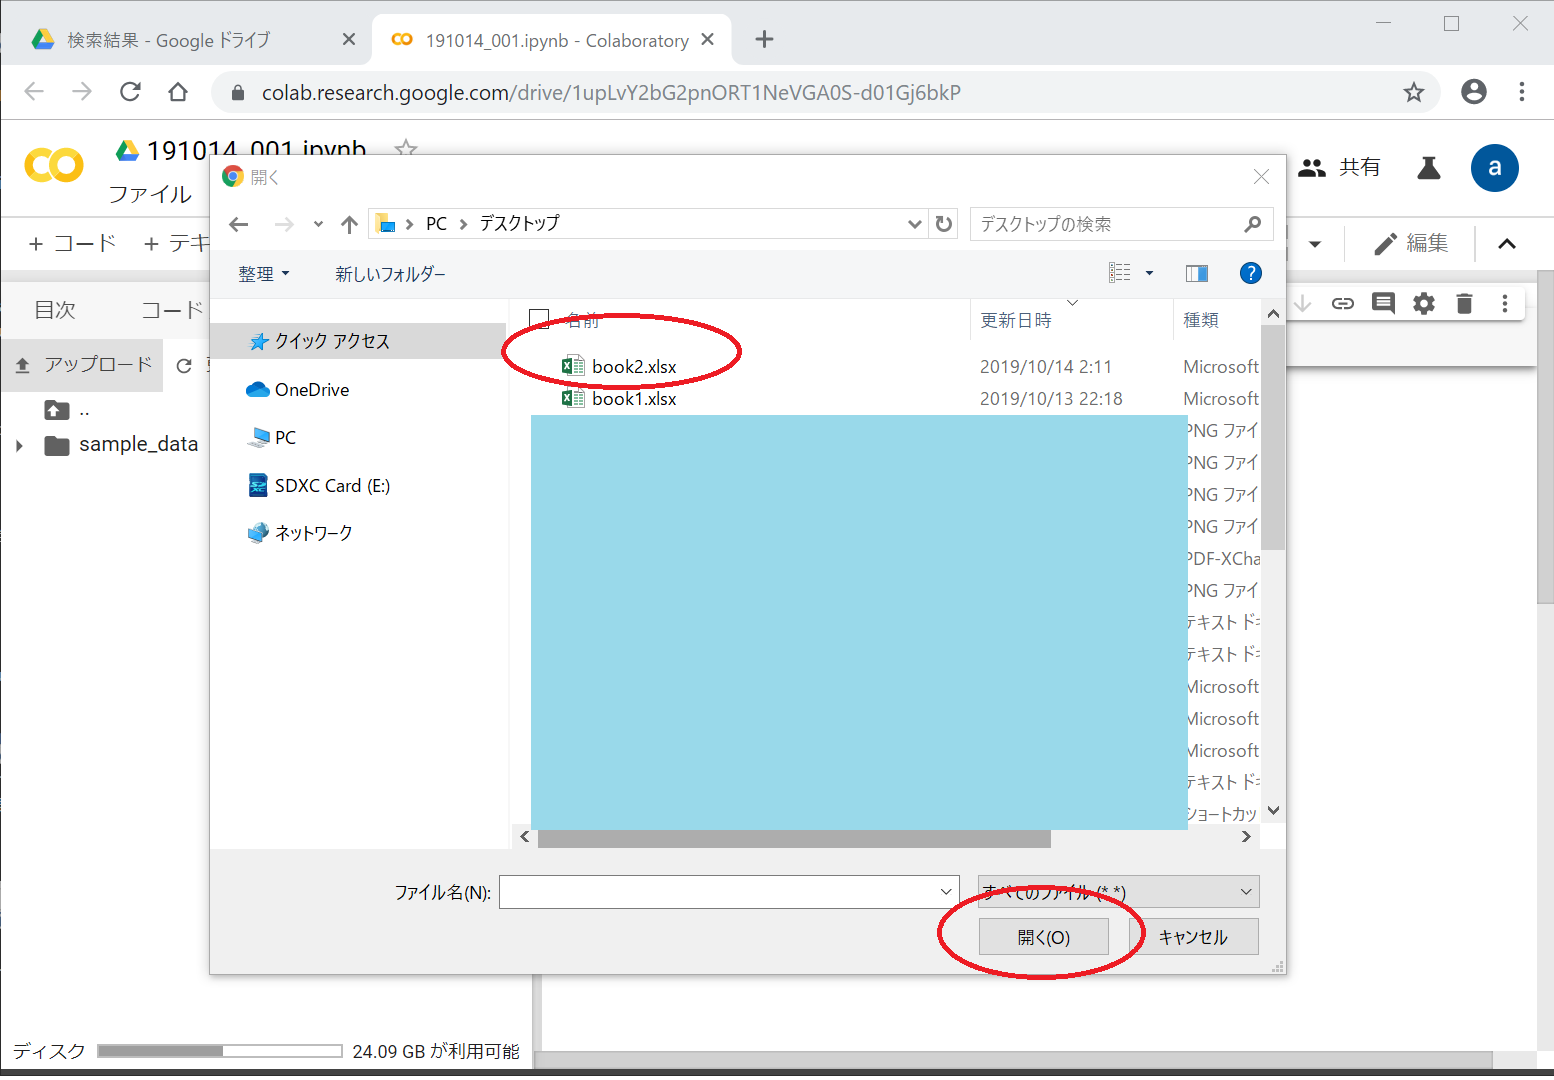
Task: Select OneDrive in navigation pane
Action: point(311,390)
